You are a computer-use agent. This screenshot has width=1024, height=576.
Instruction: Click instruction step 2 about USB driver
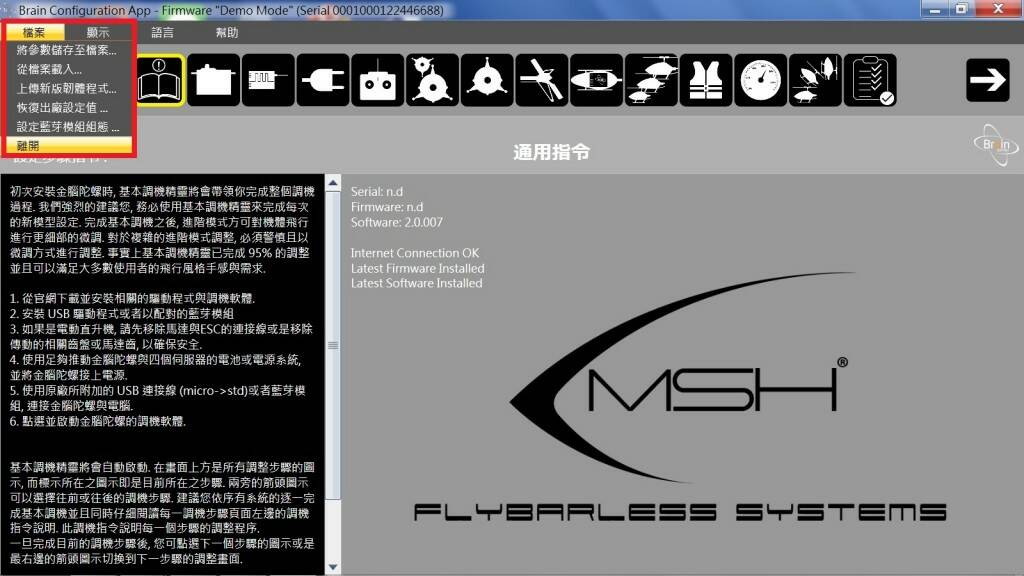(x=122, y=313)
